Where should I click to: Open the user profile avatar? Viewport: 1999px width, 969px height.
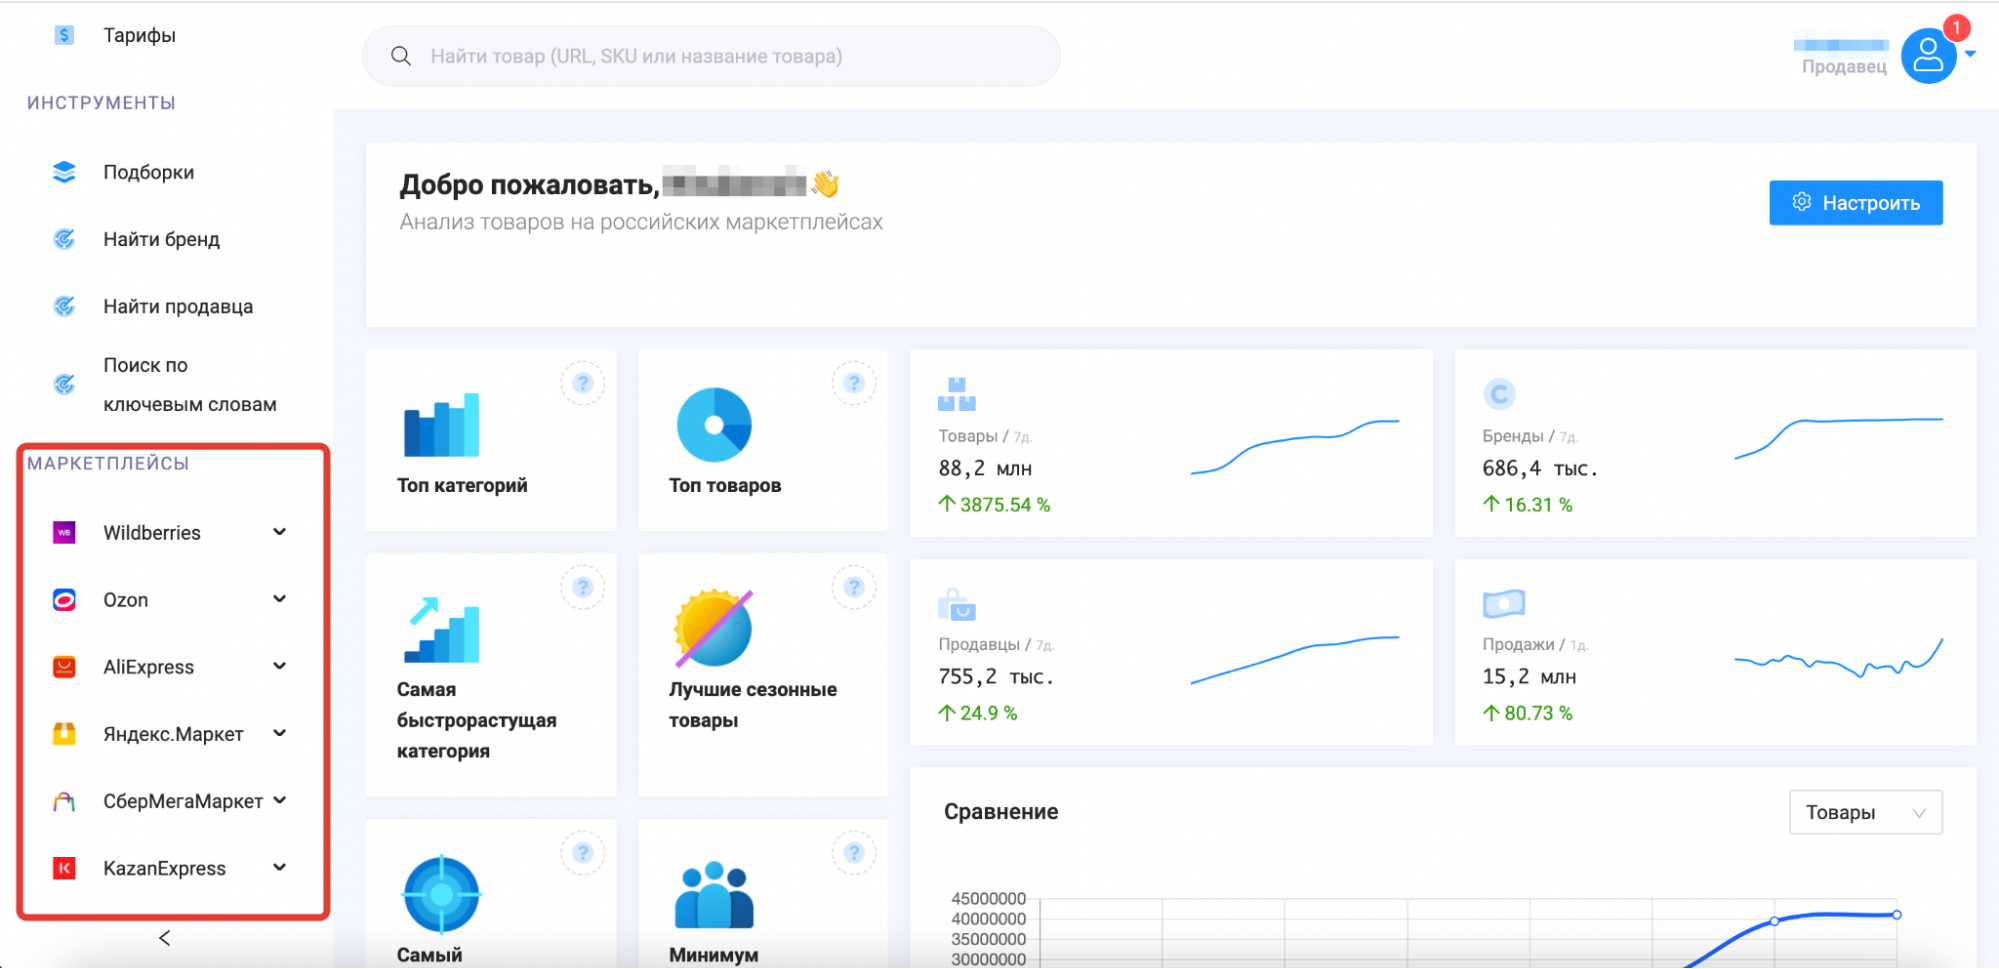(1928, 56)
